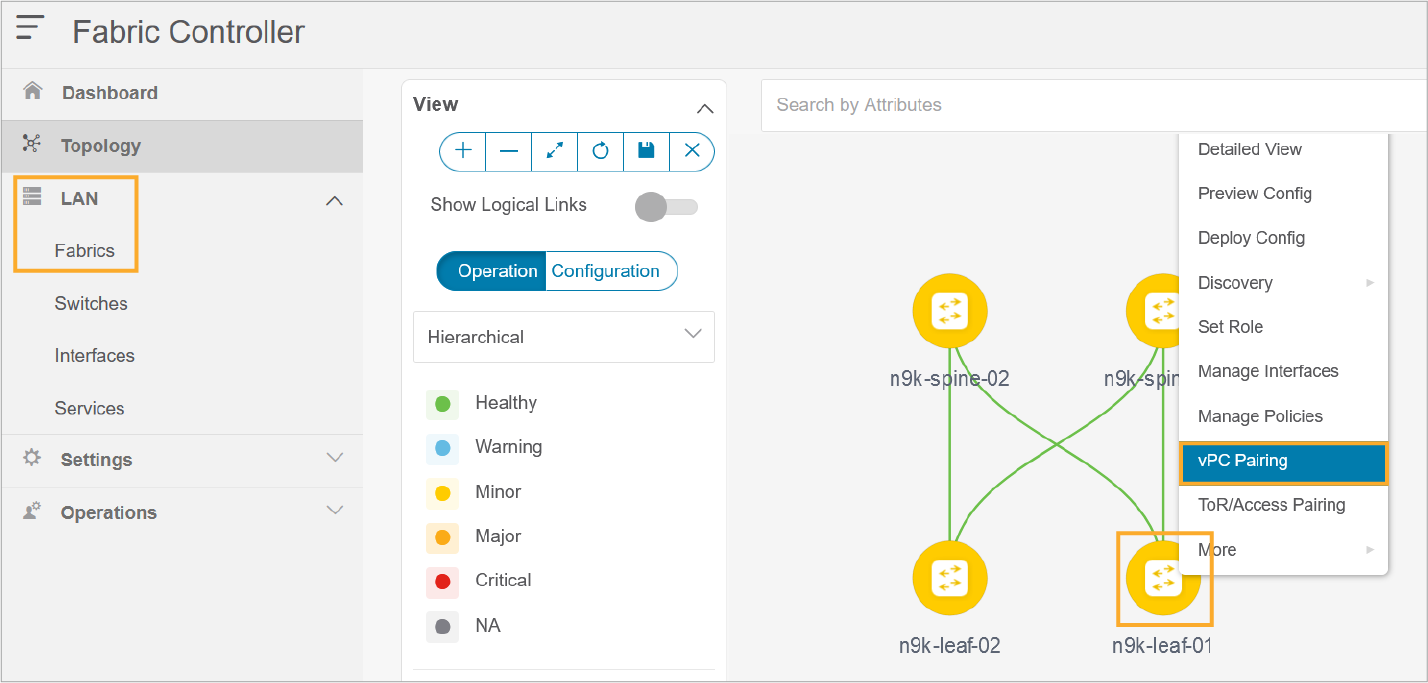Click the gray NA legend swatch
This screenshot has width=1428, height=683.
coord(442,627)
